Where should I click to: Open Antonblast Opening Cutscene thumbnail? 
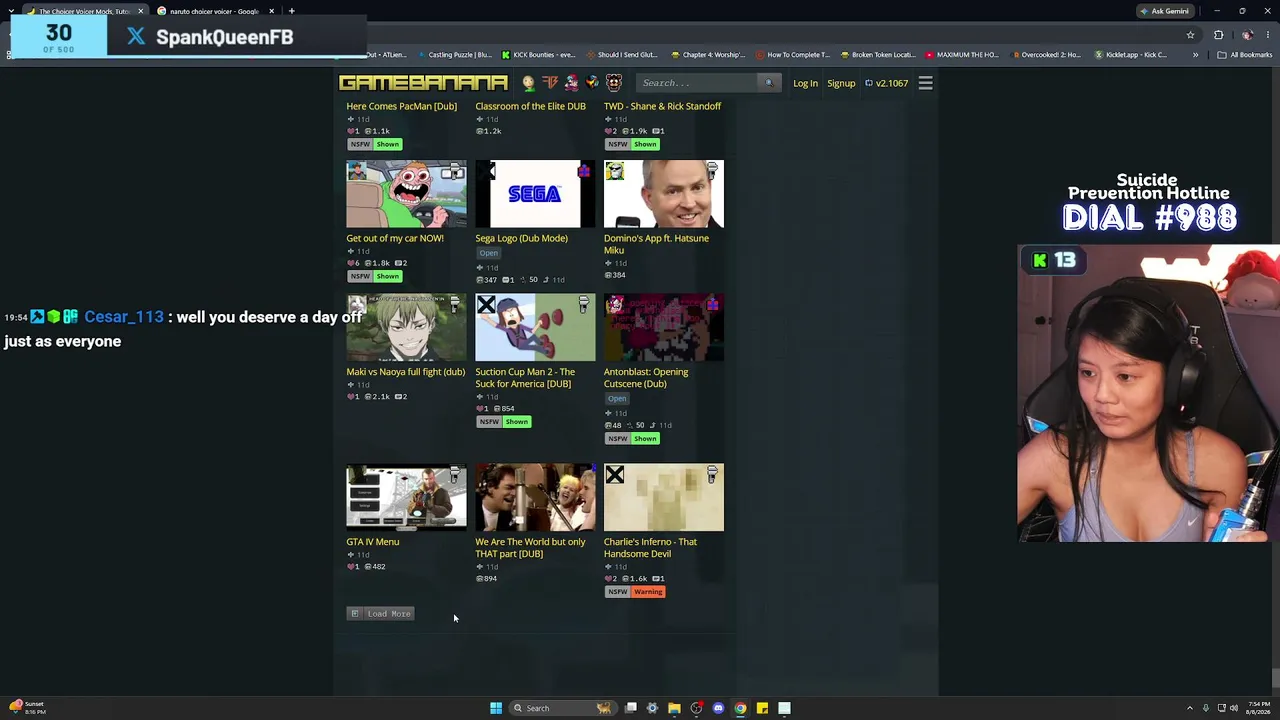coord(664,327)
